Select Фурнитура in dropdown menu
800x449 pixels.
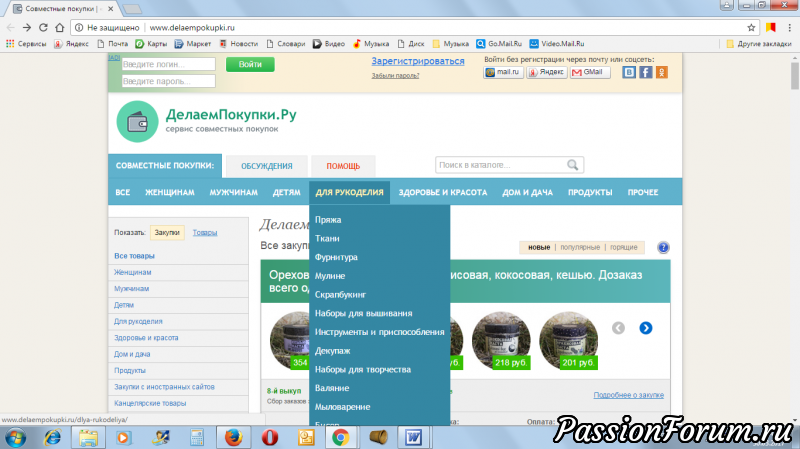(336, 257)
